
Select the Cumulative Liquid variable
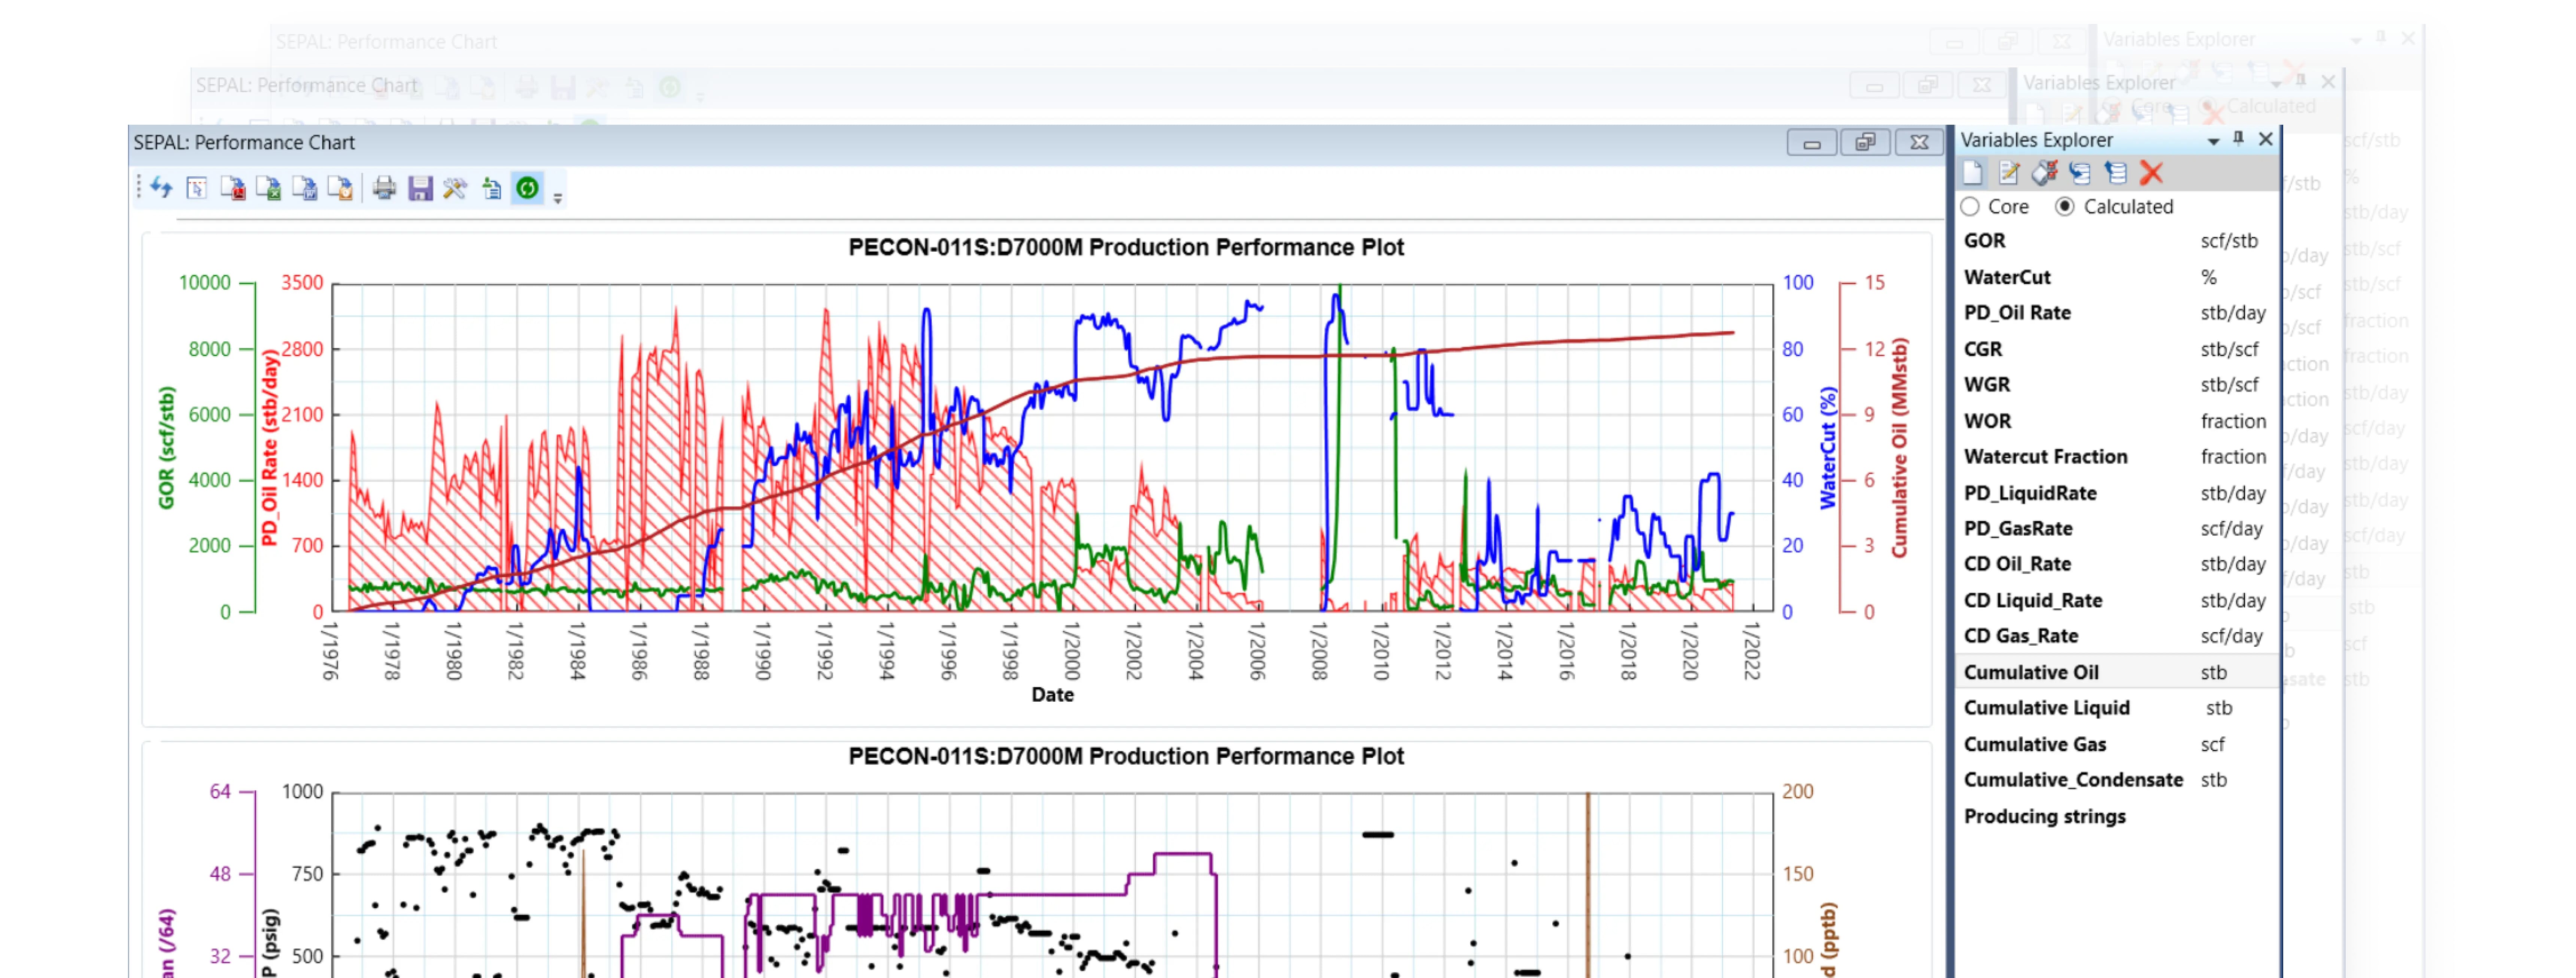click(x=2117, y=708)
